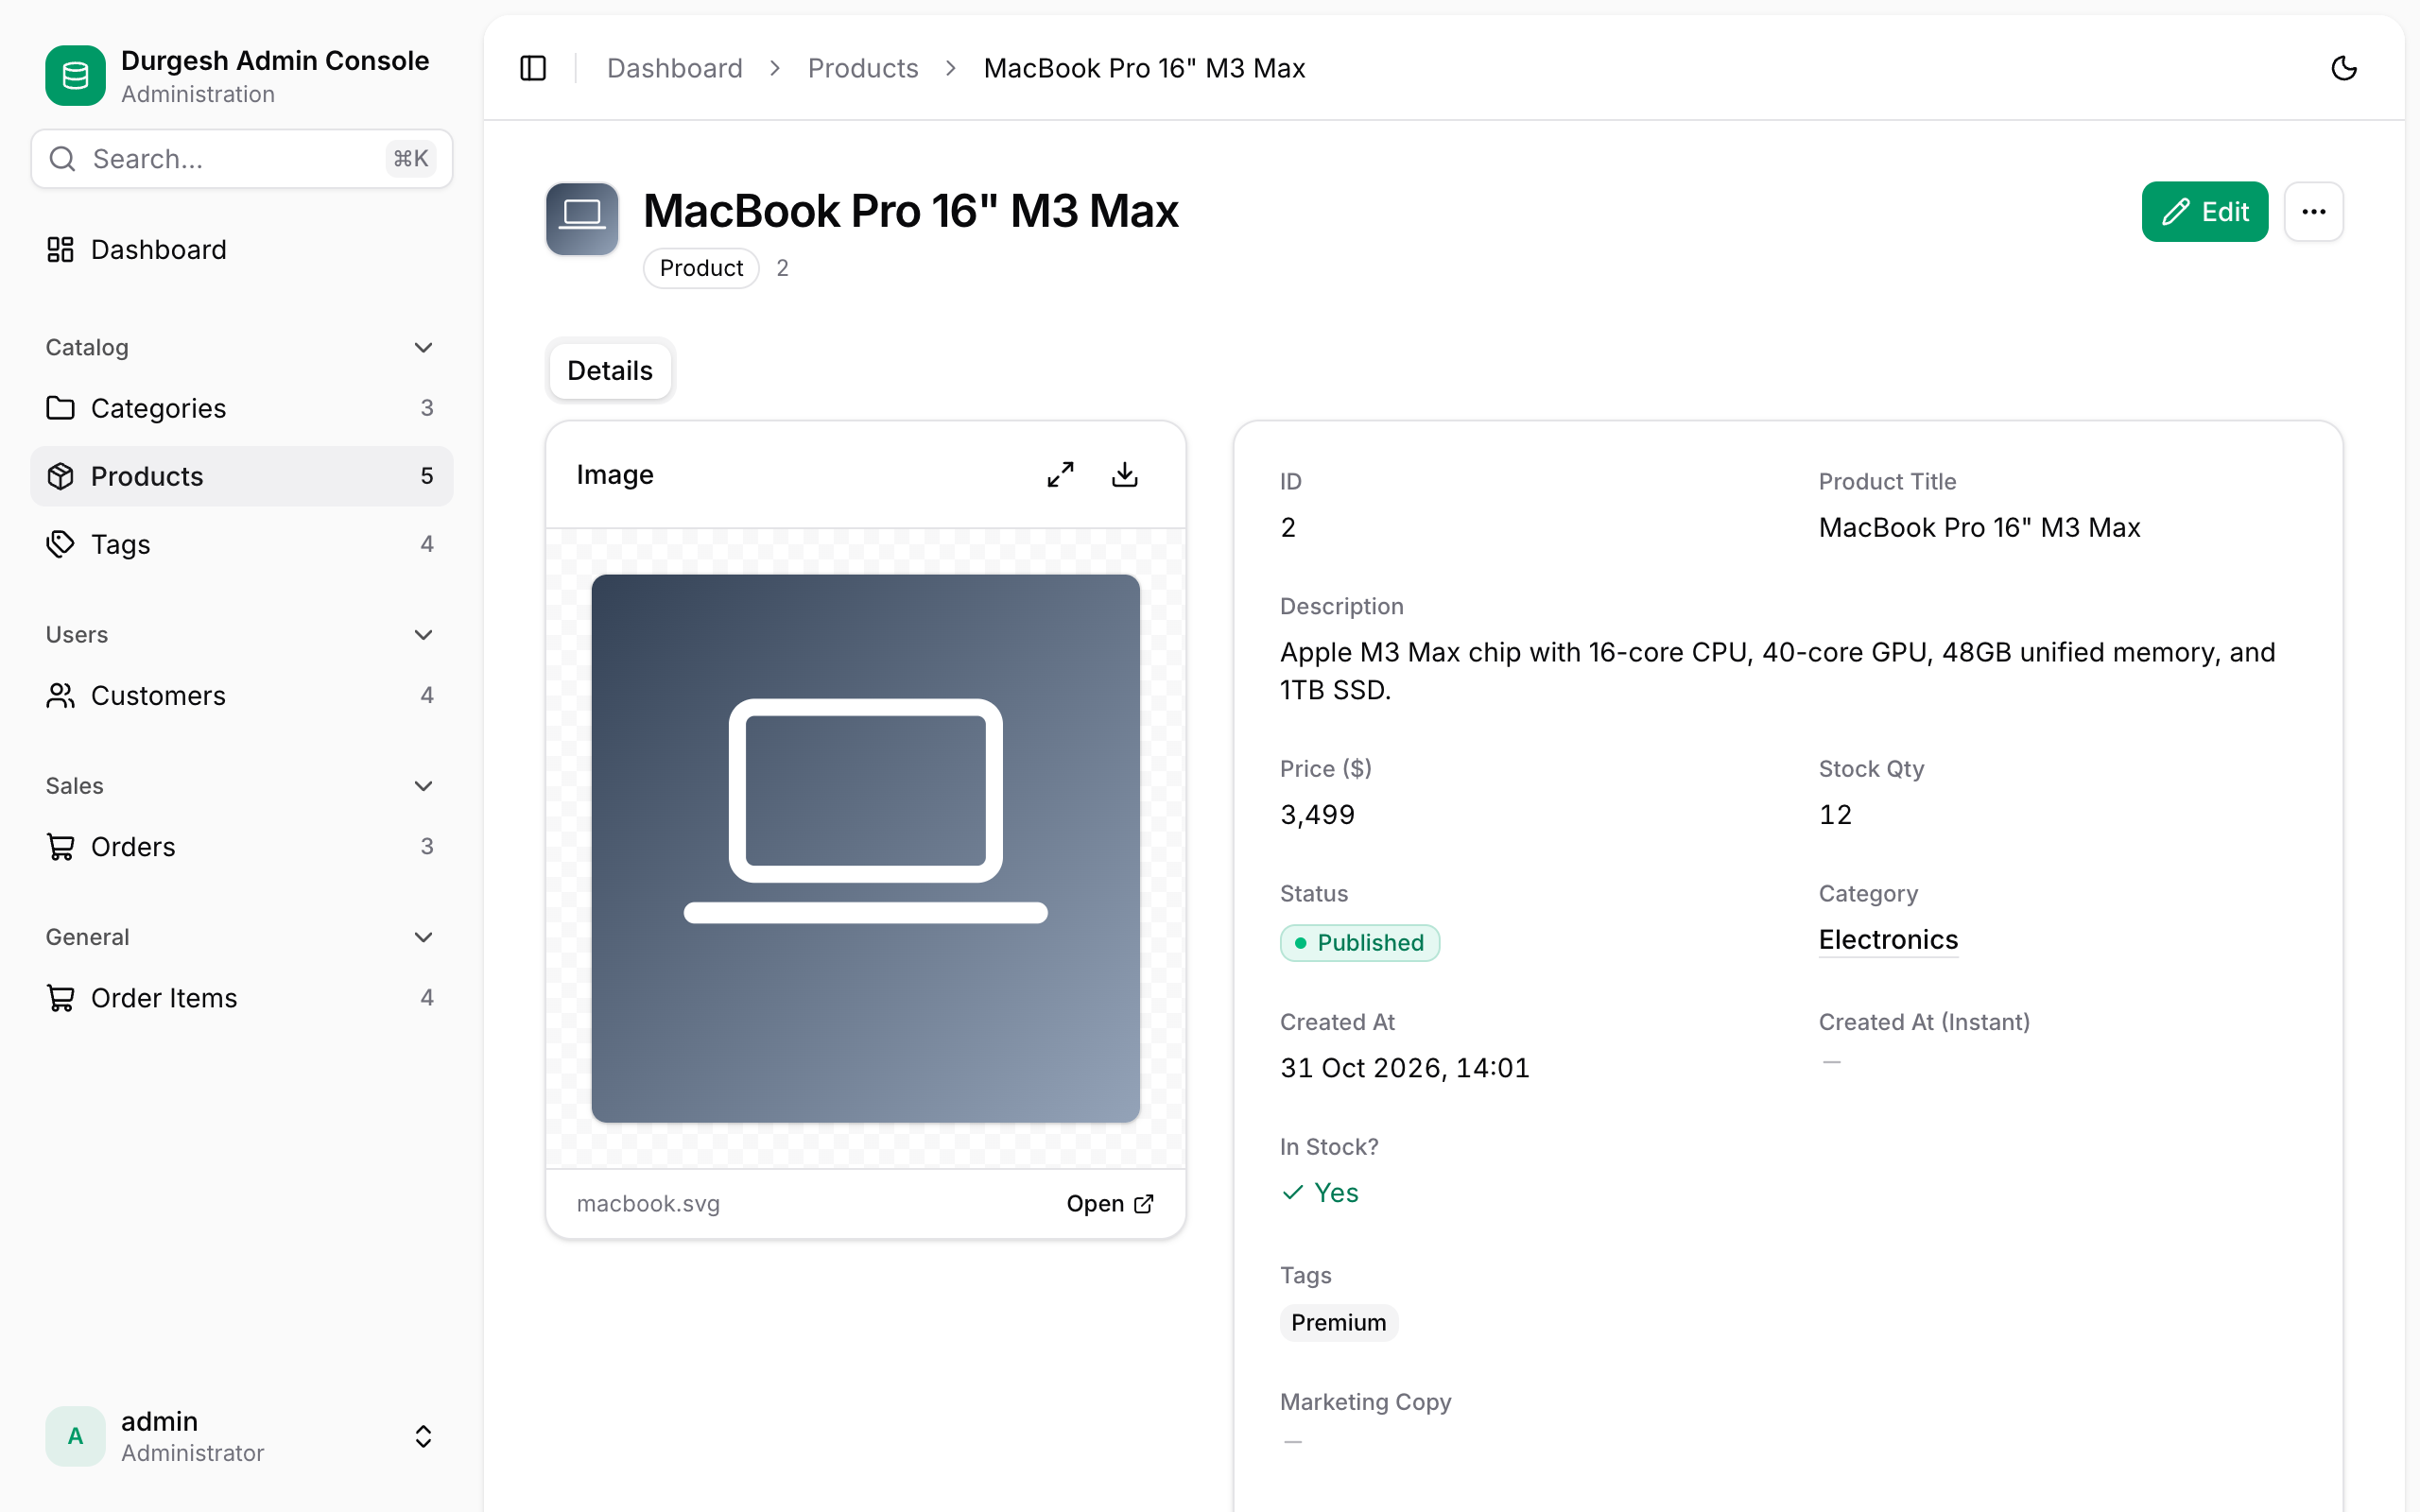Click the created date 31 Oct 2026, 14:01
This screenshot has height=1512, width=2420.
click(x=1404, y=1068)
